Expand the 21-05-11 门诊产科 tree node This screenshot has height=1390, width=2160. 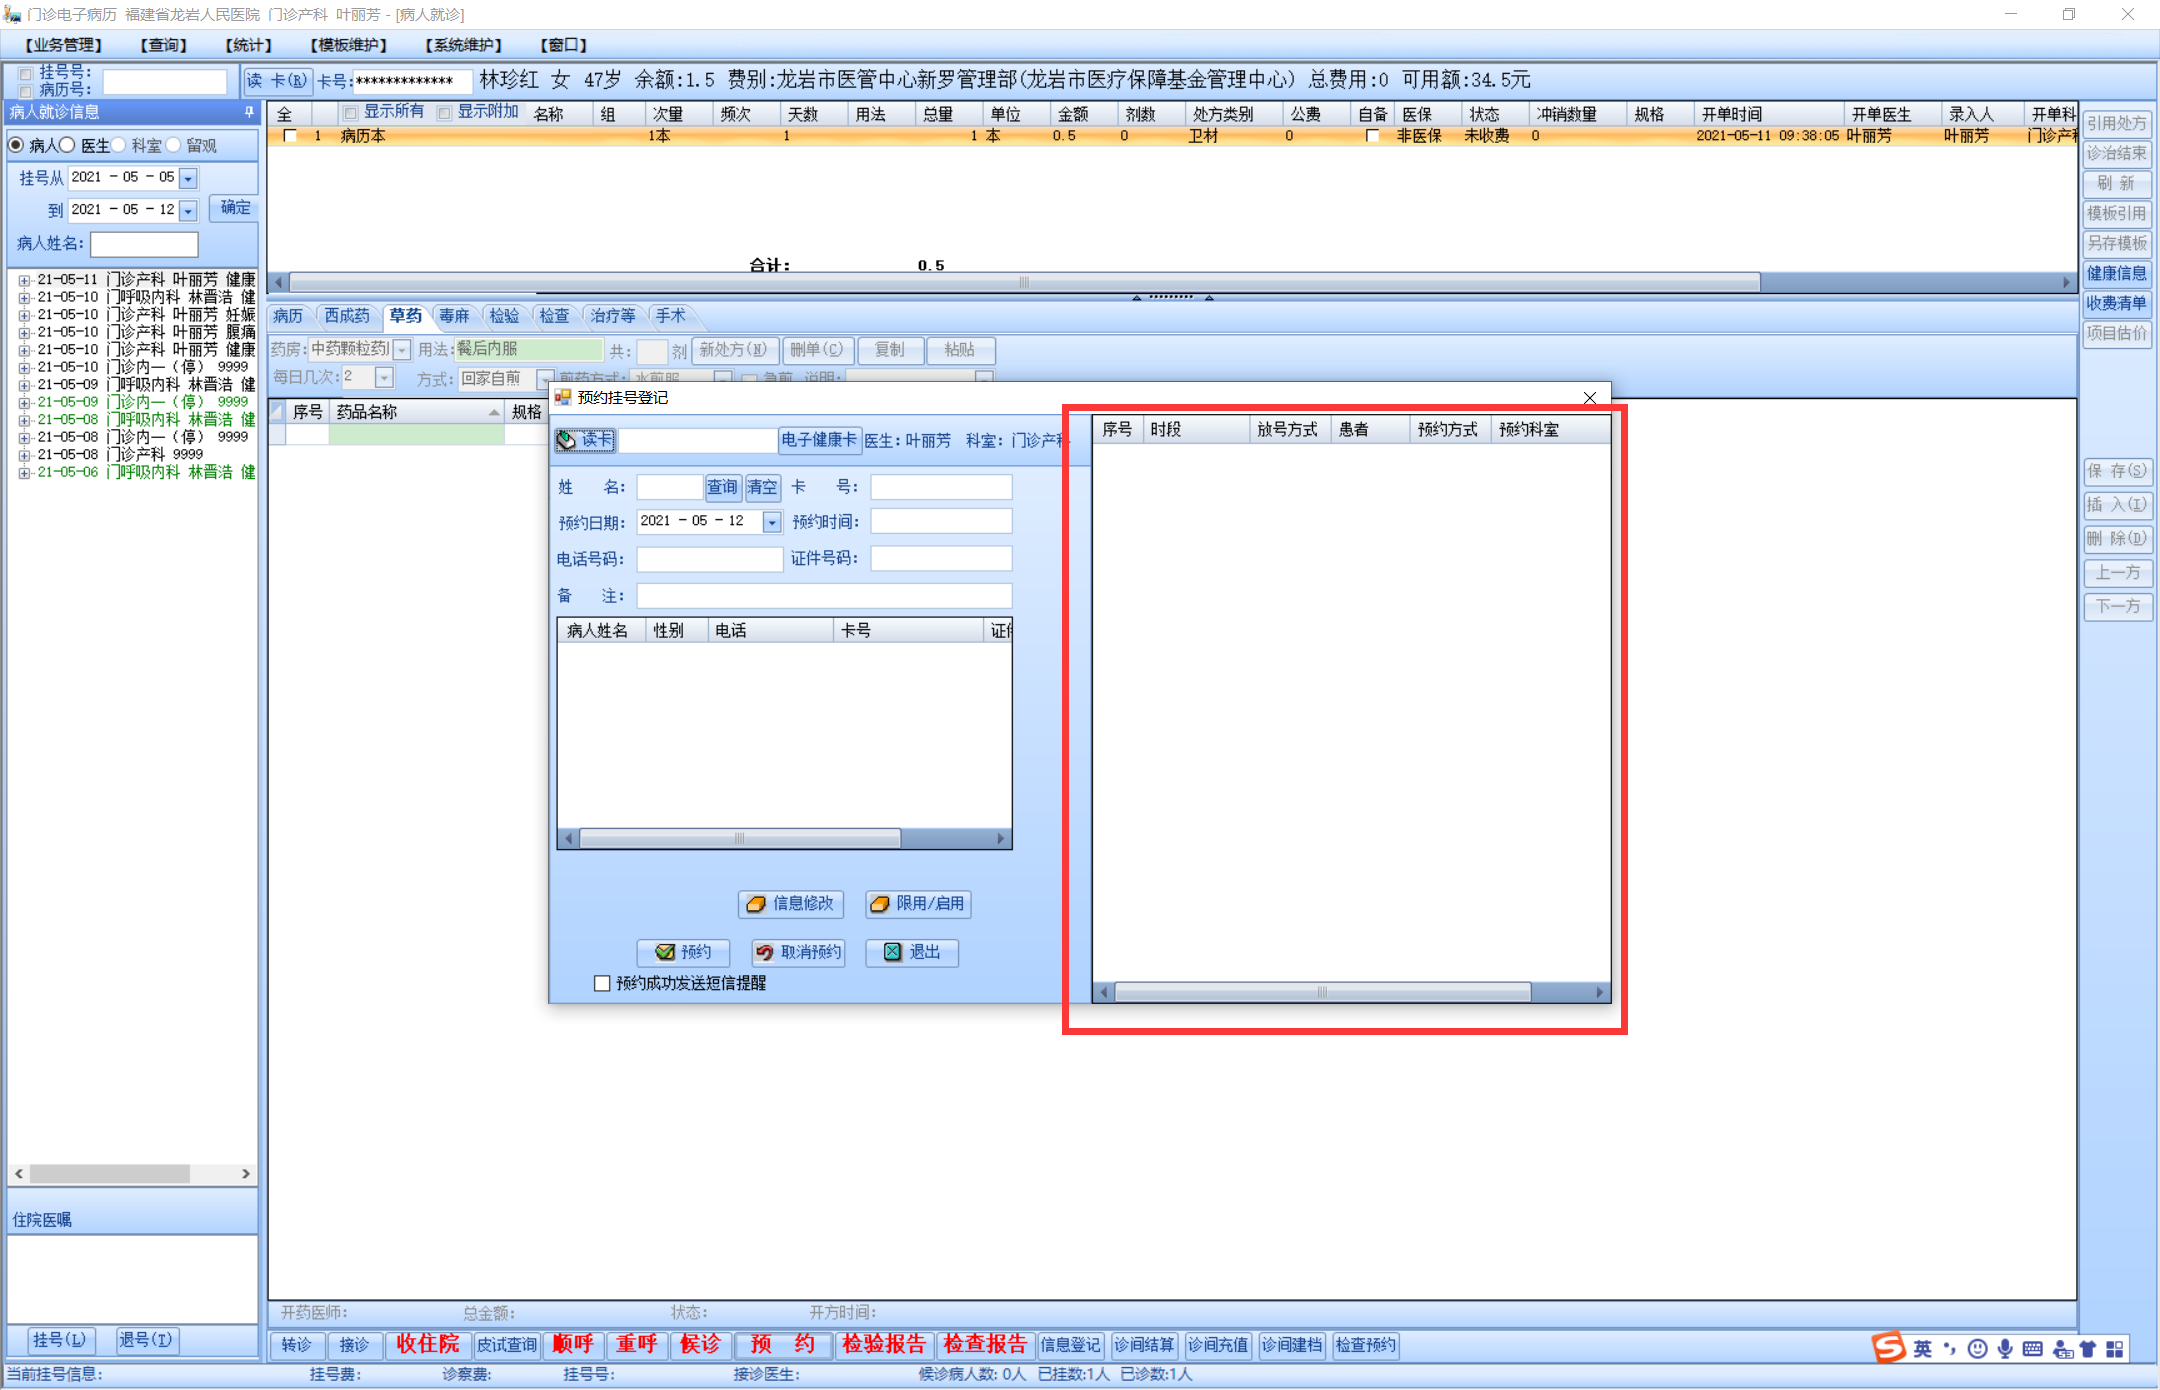point(23,280)
